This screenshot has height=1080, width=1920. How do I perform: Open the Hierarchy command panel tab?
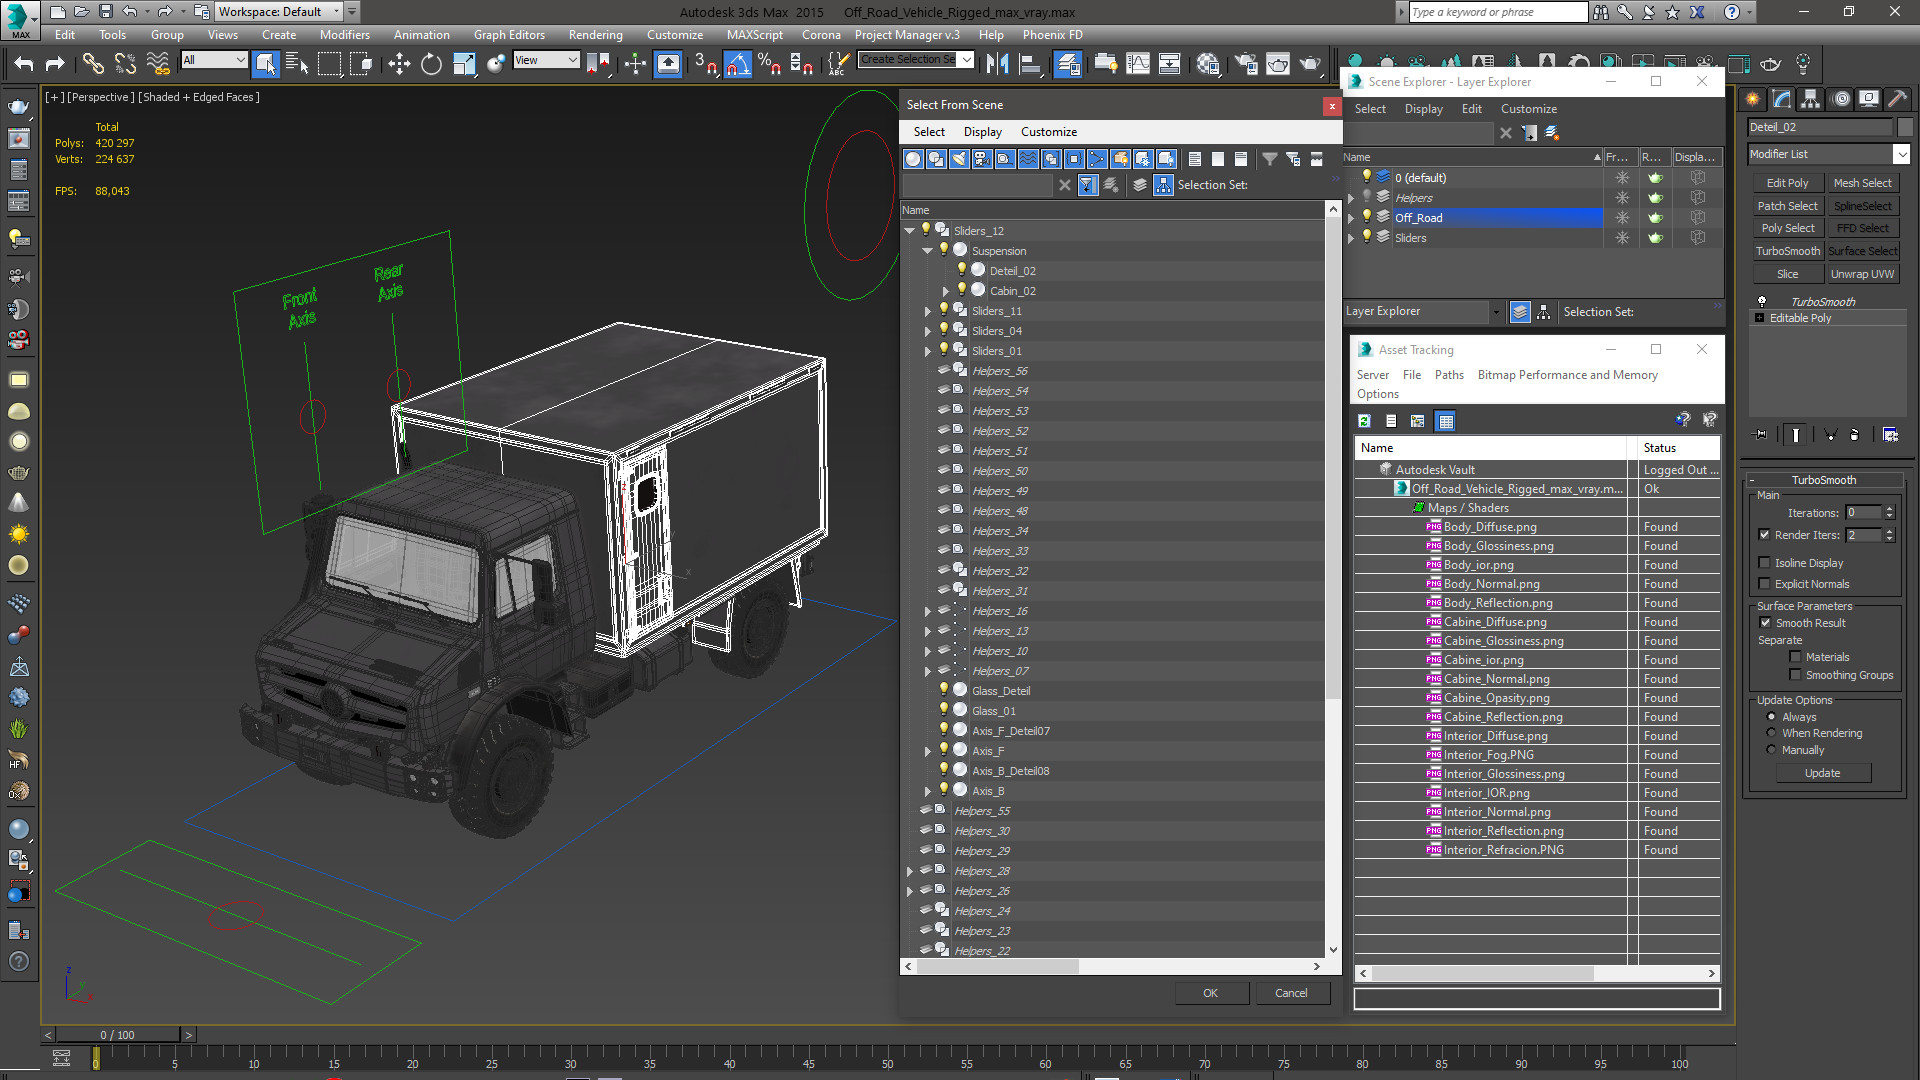click(1810, 99)
